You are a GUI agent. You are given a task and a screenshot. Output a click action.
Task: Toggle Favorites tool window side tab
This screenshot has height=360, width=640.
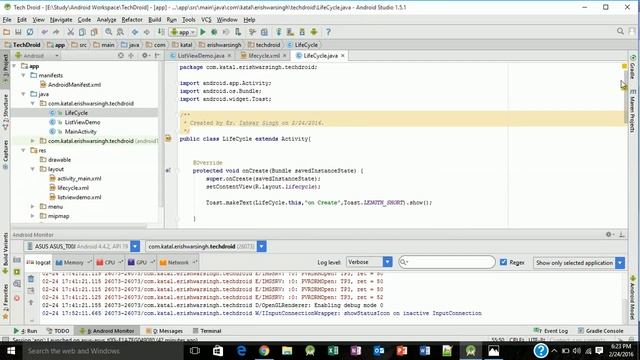5,302
